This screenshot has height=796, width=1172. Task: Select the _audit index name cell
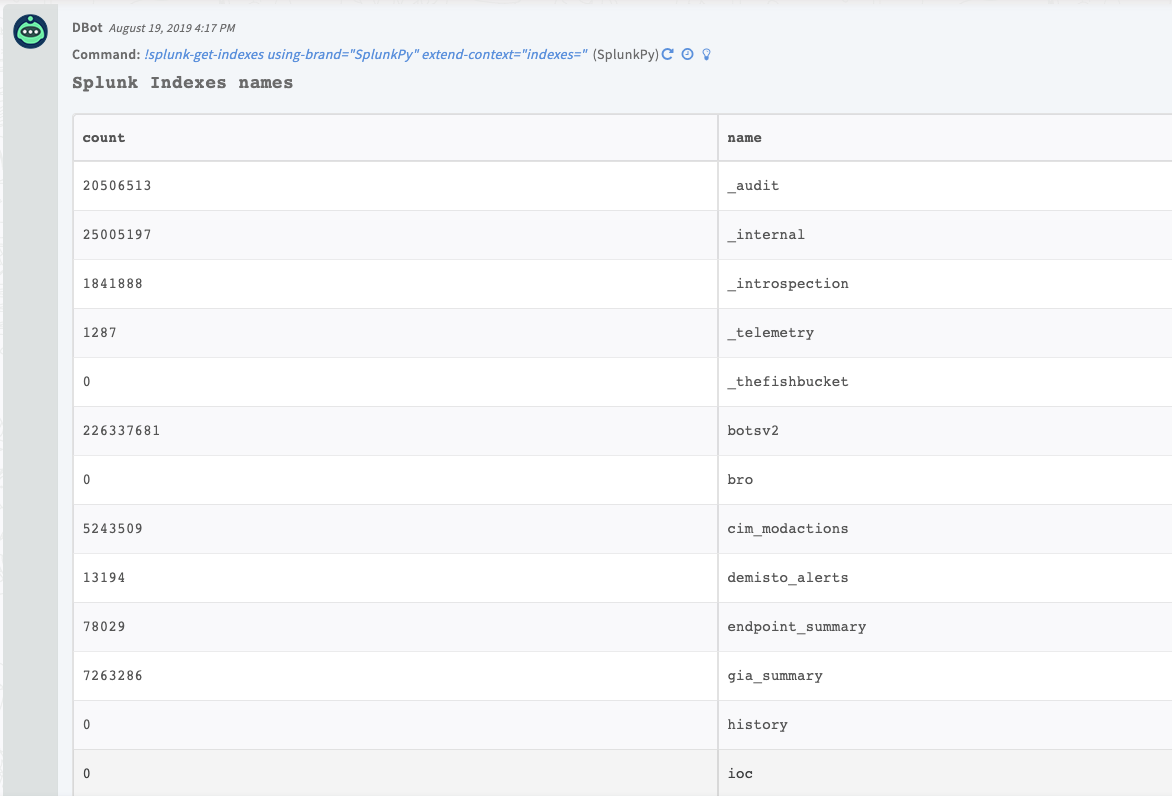[753, 186]
